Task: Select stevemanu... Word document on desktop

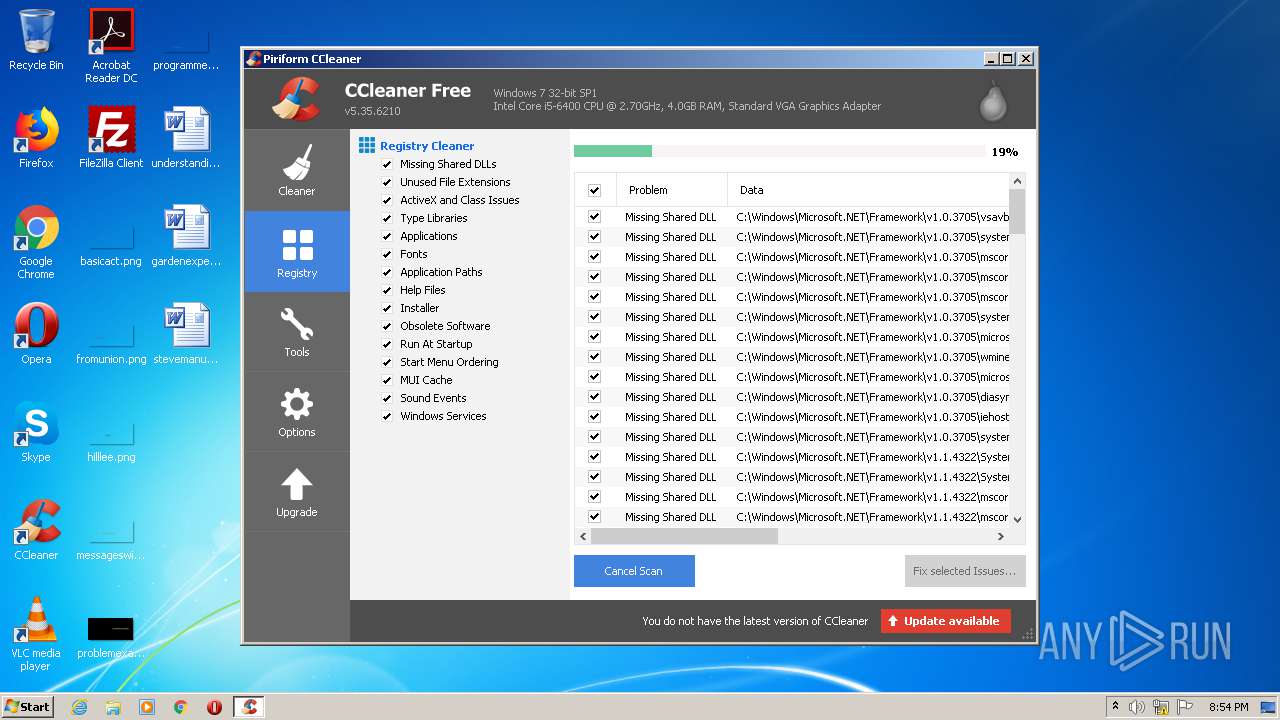Action: pos(186,334)
